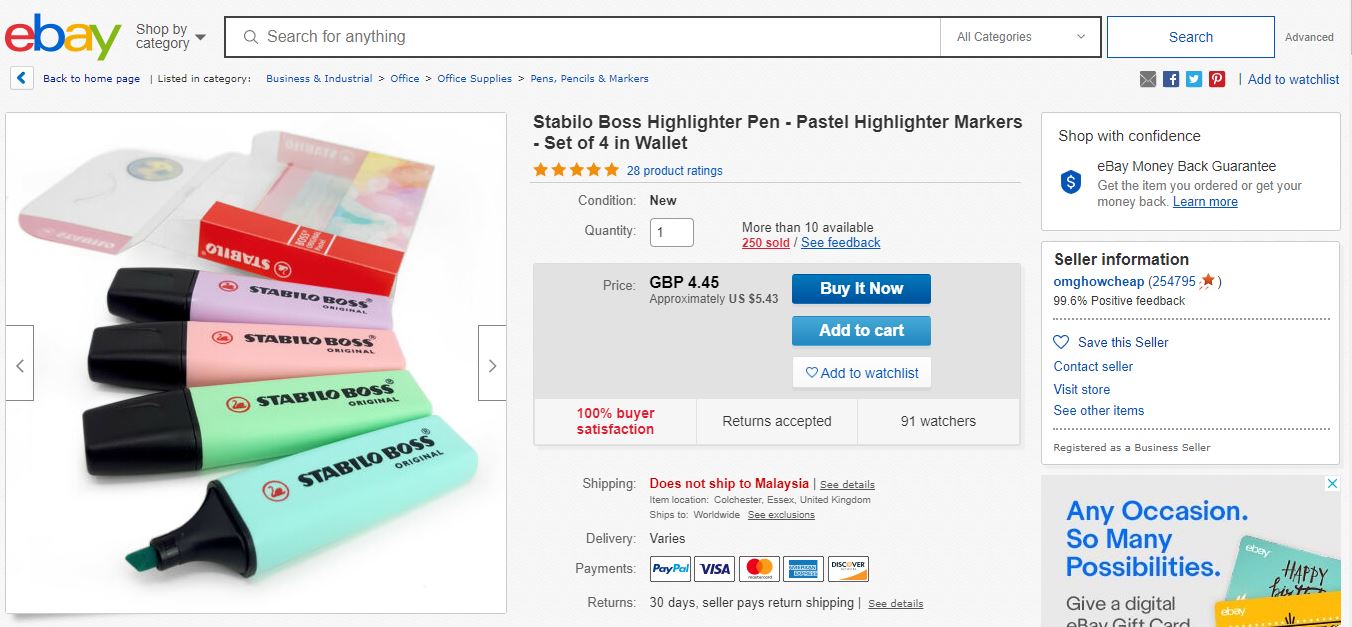
Task: Toggle Add to watchlist heart button
Action: pyautogui.click(x=862, y=373)
